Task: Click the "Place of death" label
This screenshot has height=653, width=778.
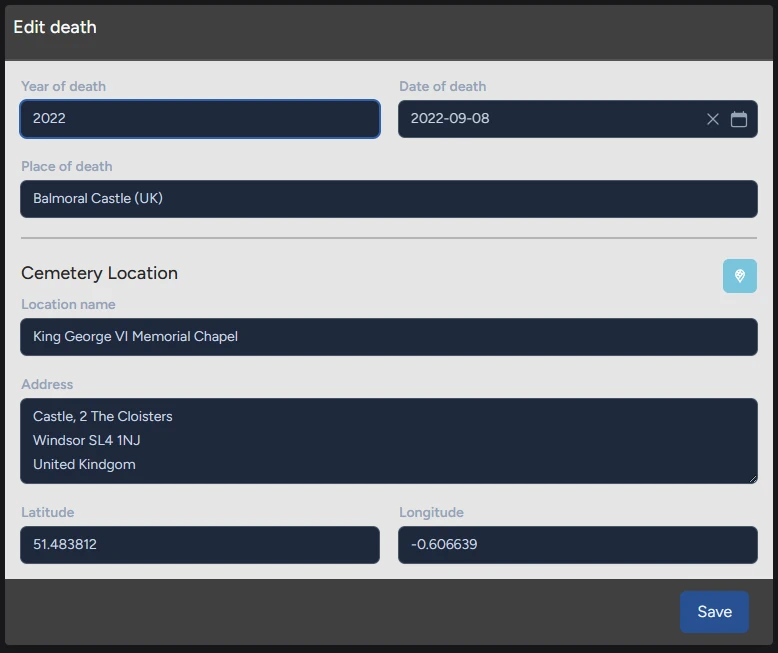Action: click(66, 167)
